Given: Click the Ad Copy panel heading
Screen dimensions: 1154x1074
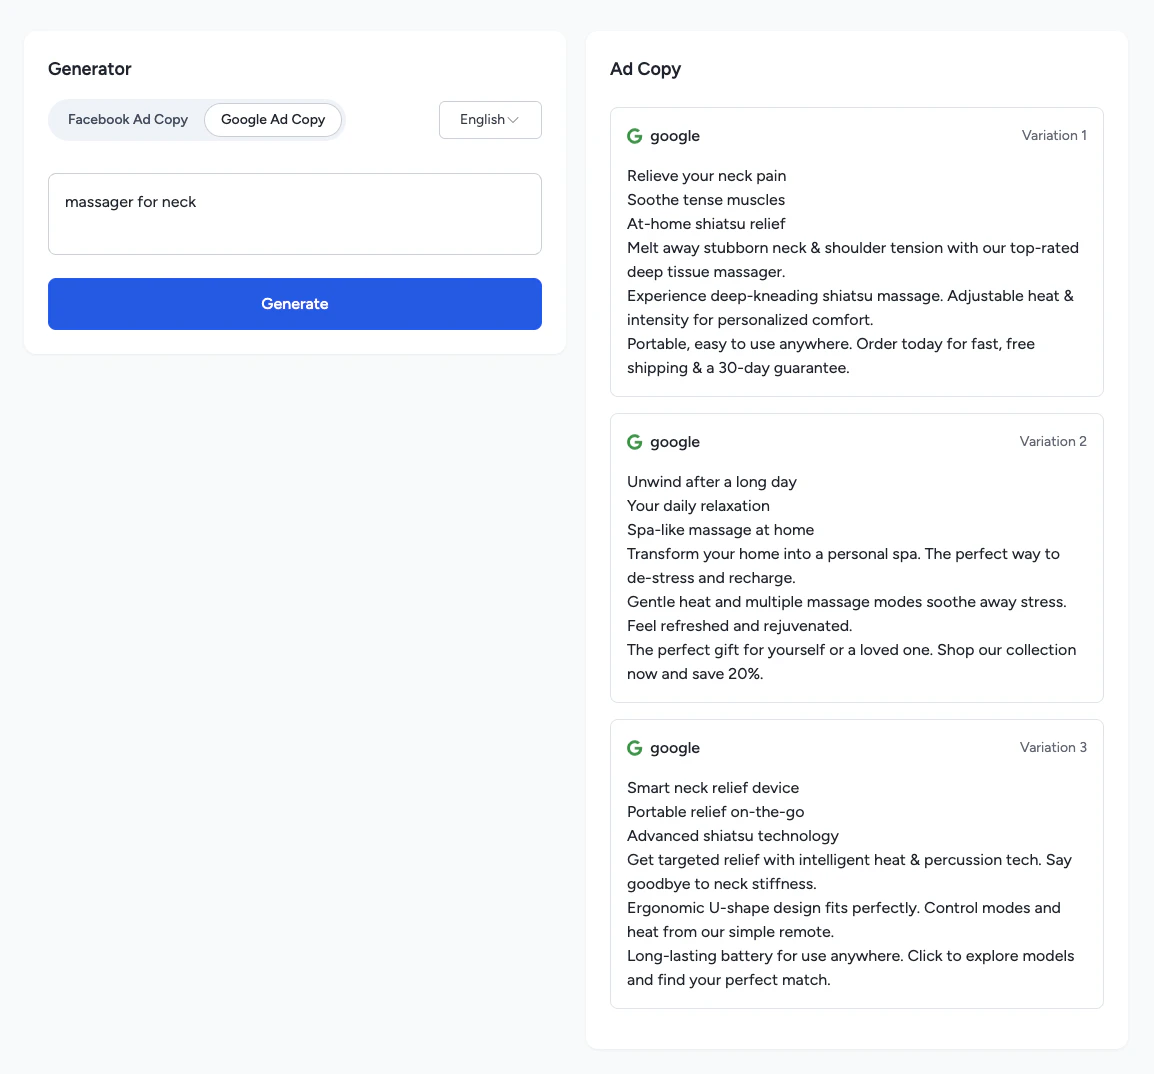Looking at the screenshot, I should 645,69.
